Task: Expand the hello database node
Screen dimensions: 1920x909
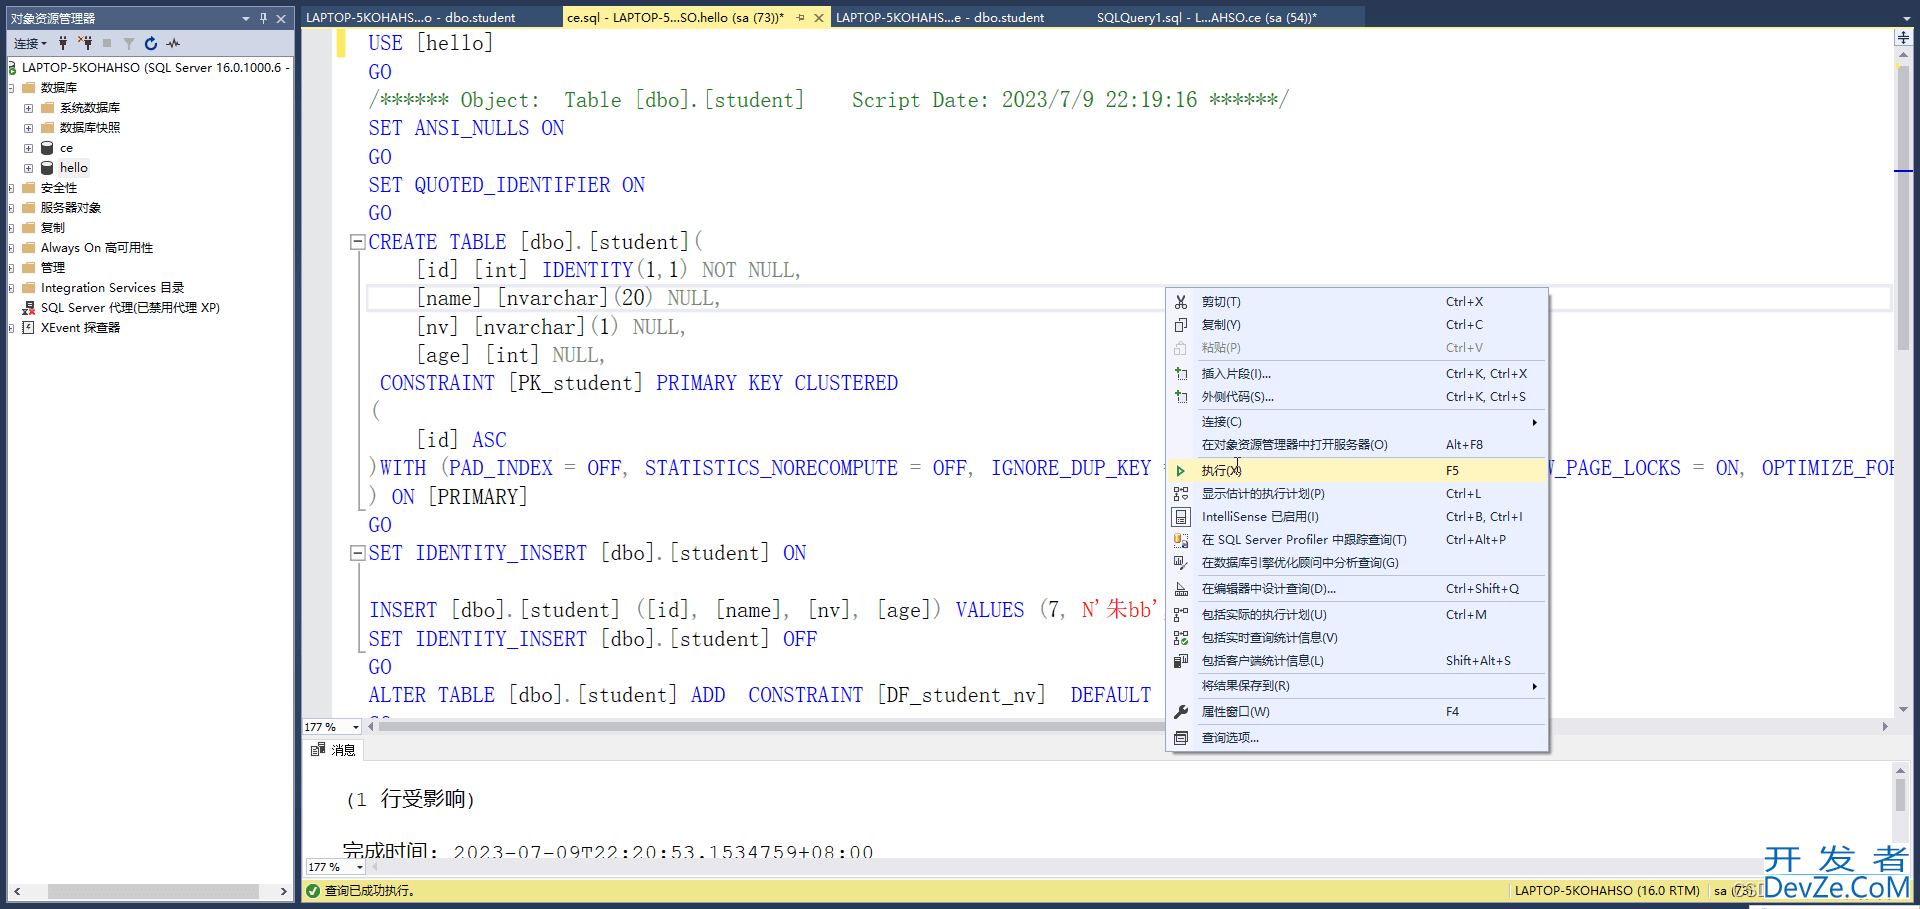Action: pyautogui.click(x=28, y=168)
